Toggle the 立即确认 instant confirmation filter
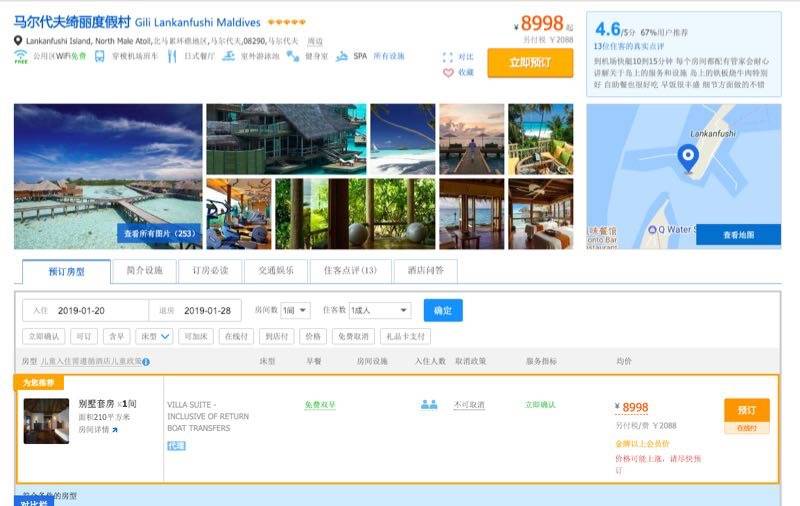The image size is (800, 506). coord(44,337)
